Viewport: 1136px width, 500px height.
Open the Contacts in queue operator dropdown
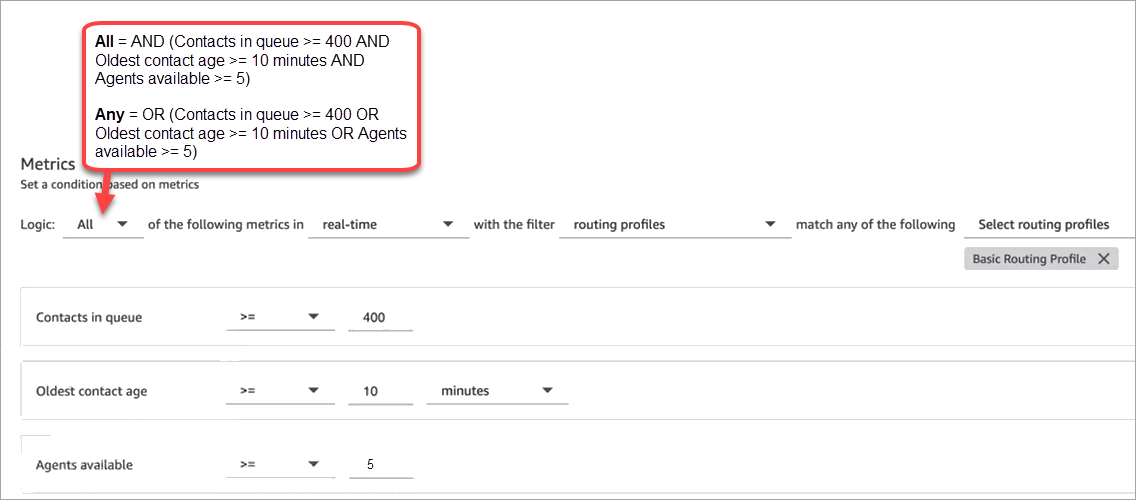[281, 318]
